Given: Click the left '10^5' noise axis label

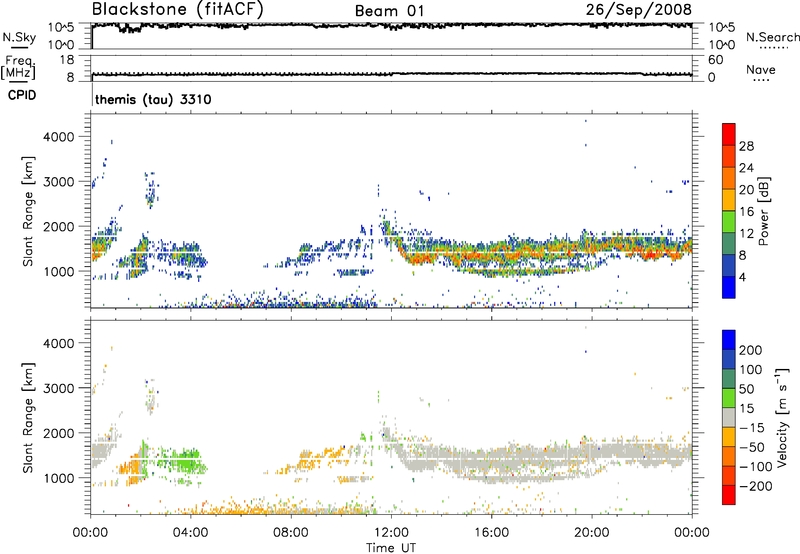Looking at the screenshot, I should pyautogui.click(x=61, y=28).
